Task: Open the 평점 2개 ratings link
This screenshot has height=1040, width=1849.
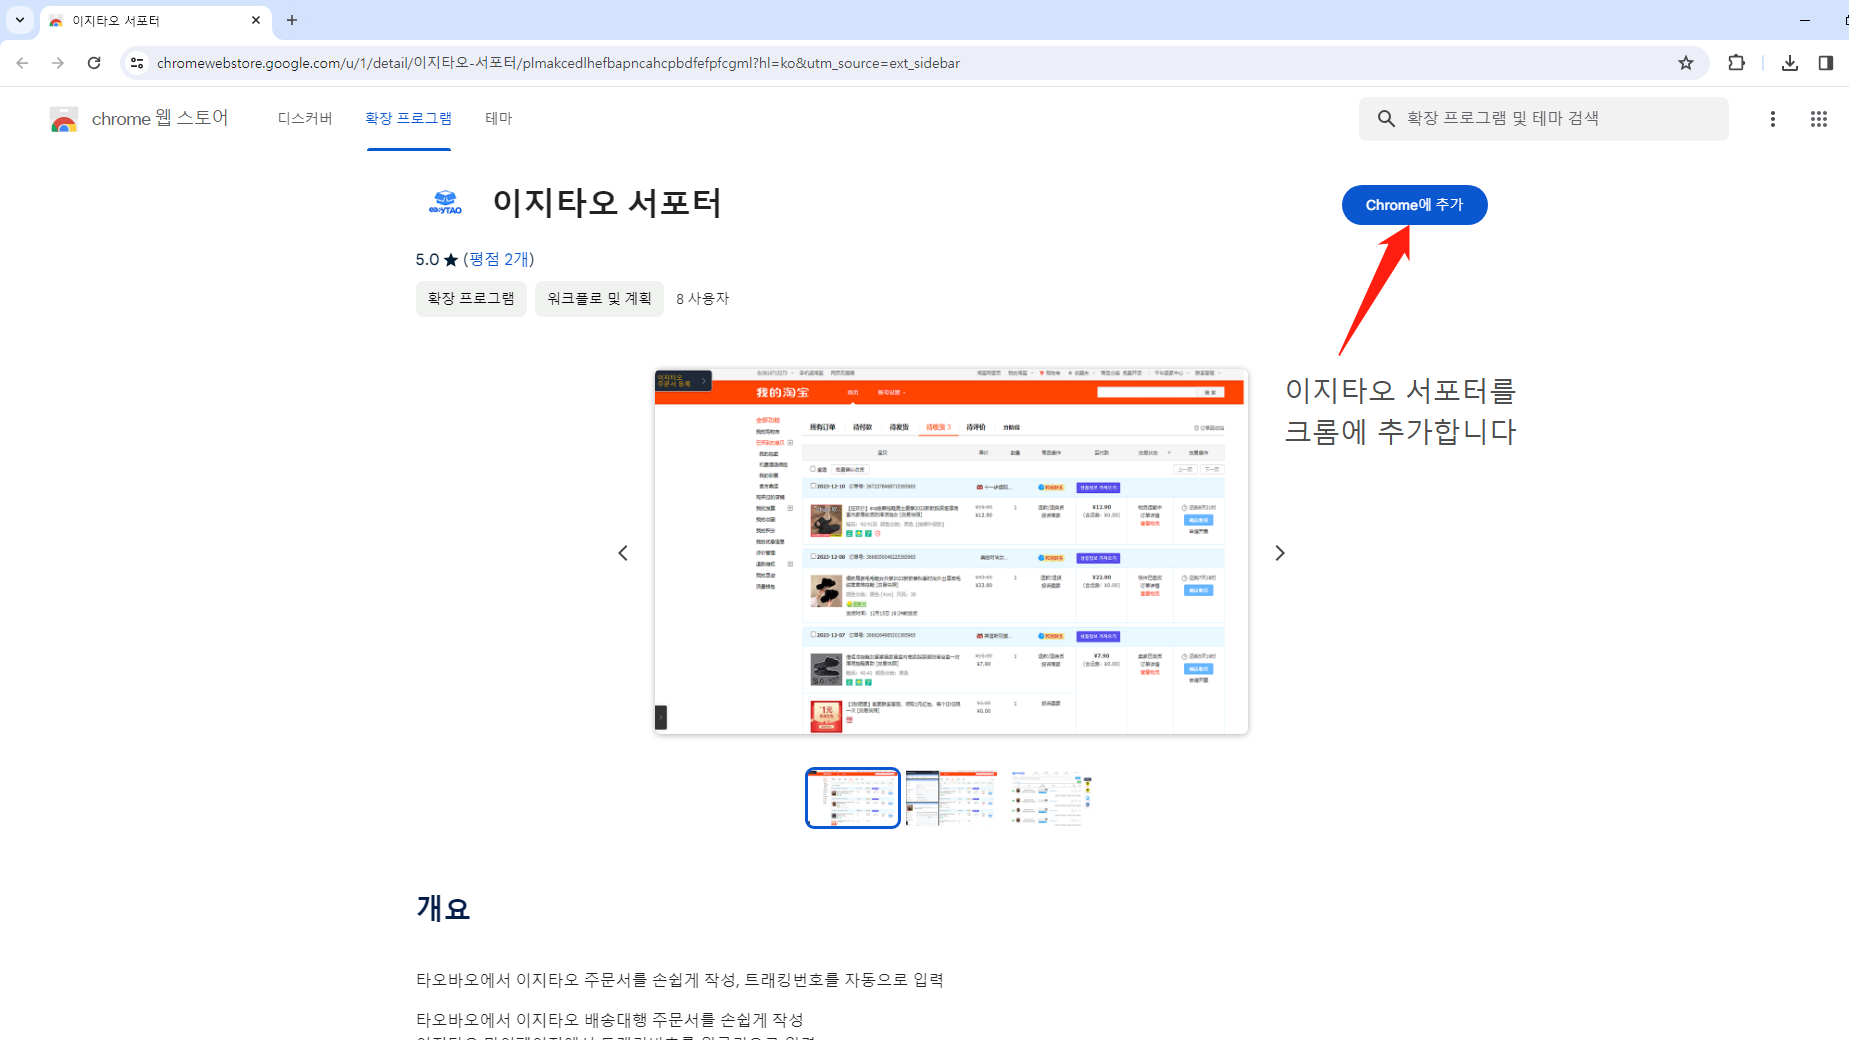Action: [498, 259]
